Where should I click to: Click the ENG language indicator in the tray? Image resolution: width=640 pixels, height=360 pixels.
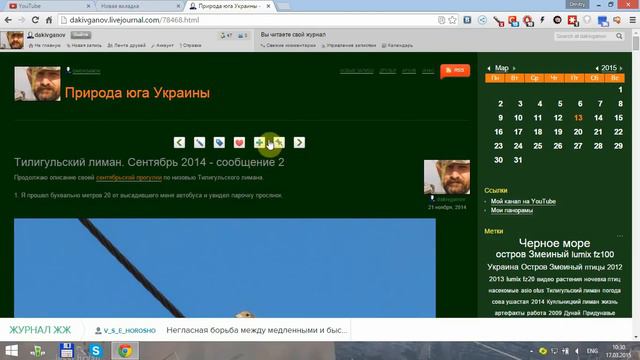tap(592, 351)
